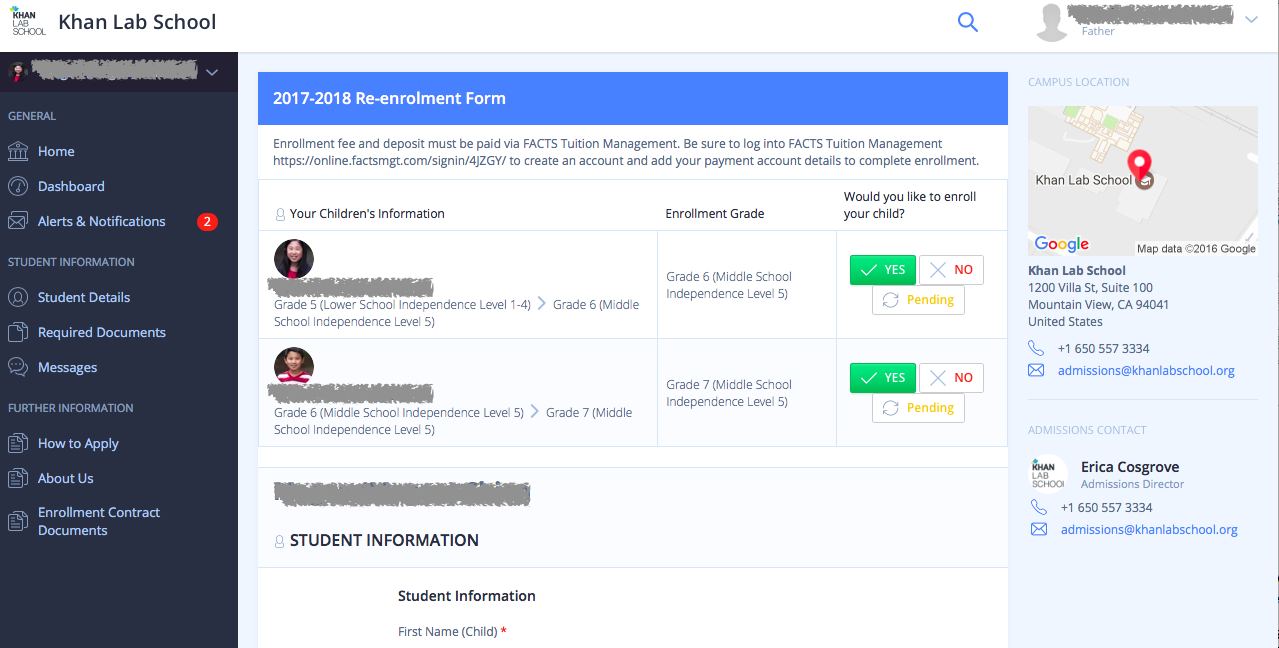
Task: Click the Dashboard gauge icon
Action: pos(18,186)
